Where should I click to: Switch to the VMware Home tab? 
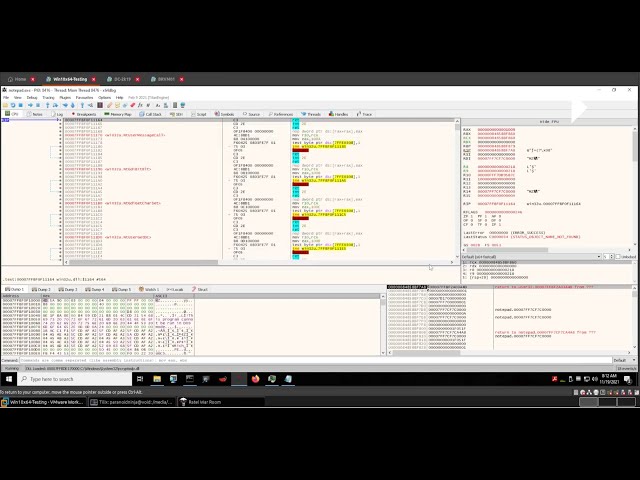[x=17, y=79]
